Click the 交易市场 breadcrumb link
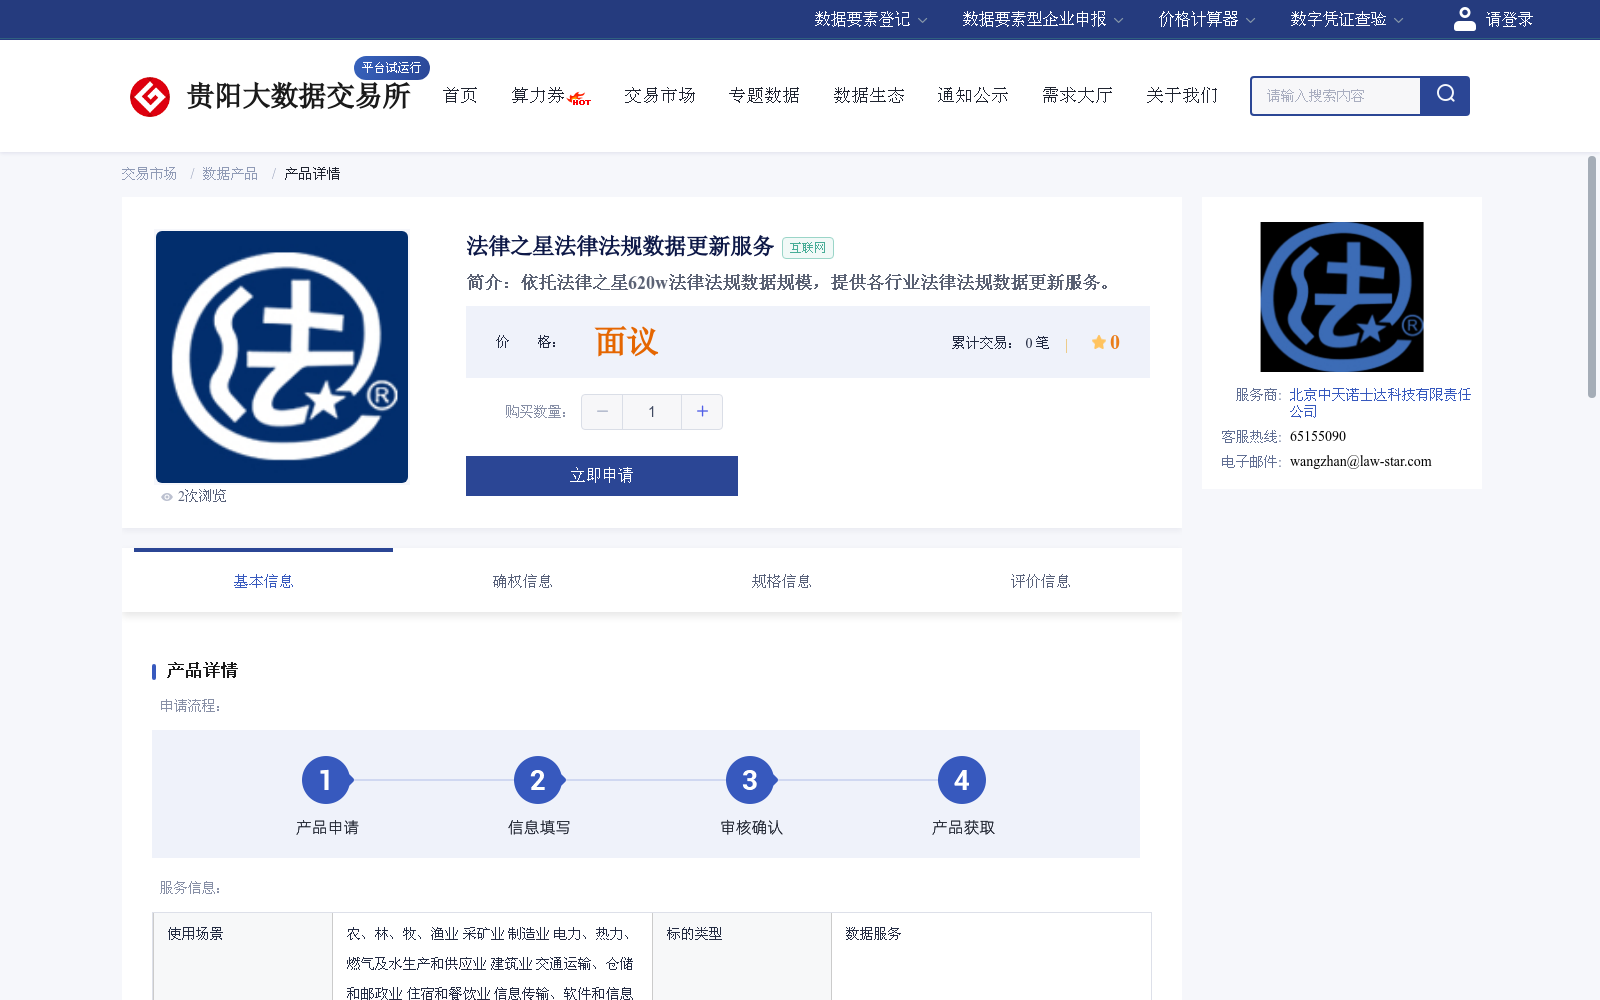This screenshot has height=1000, width=1600. [x=149, y=174]
